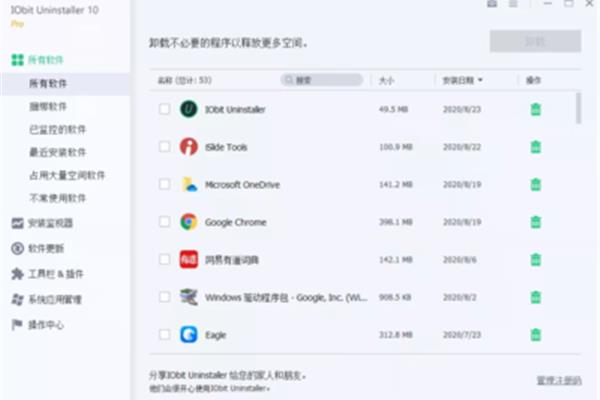Viewport: 600px width, 400px height.
Task: Select the 所有软件 sub-item in sidebar
Action: click(x=48, y=83)
